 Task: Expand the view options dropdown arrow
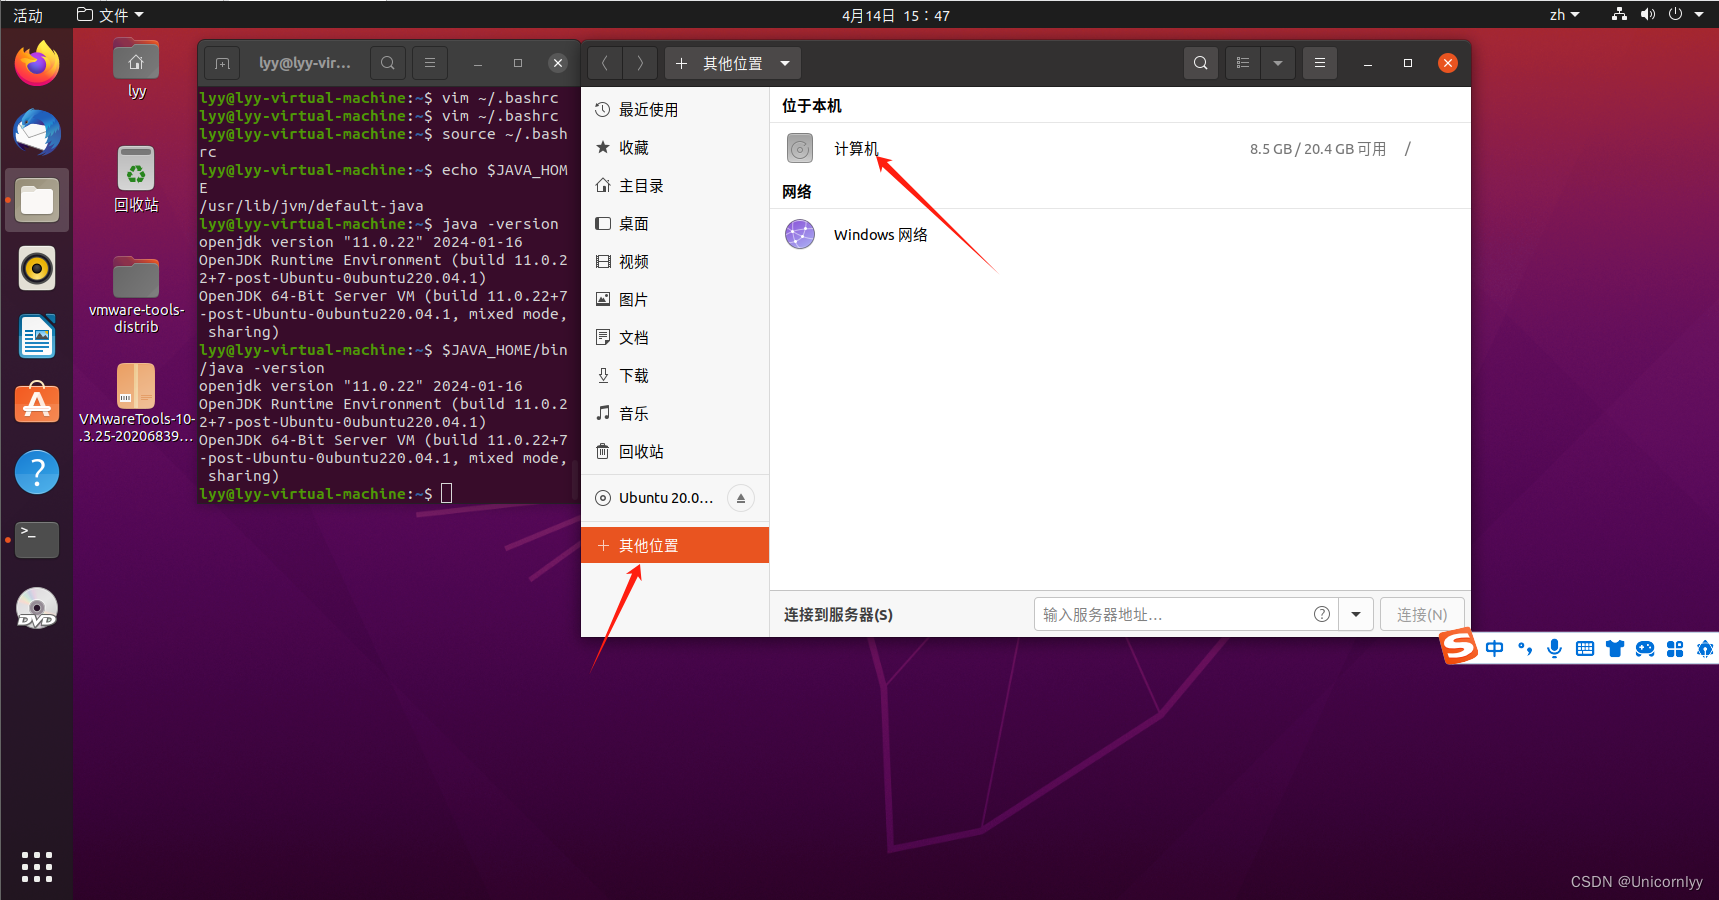point(1278,63)
